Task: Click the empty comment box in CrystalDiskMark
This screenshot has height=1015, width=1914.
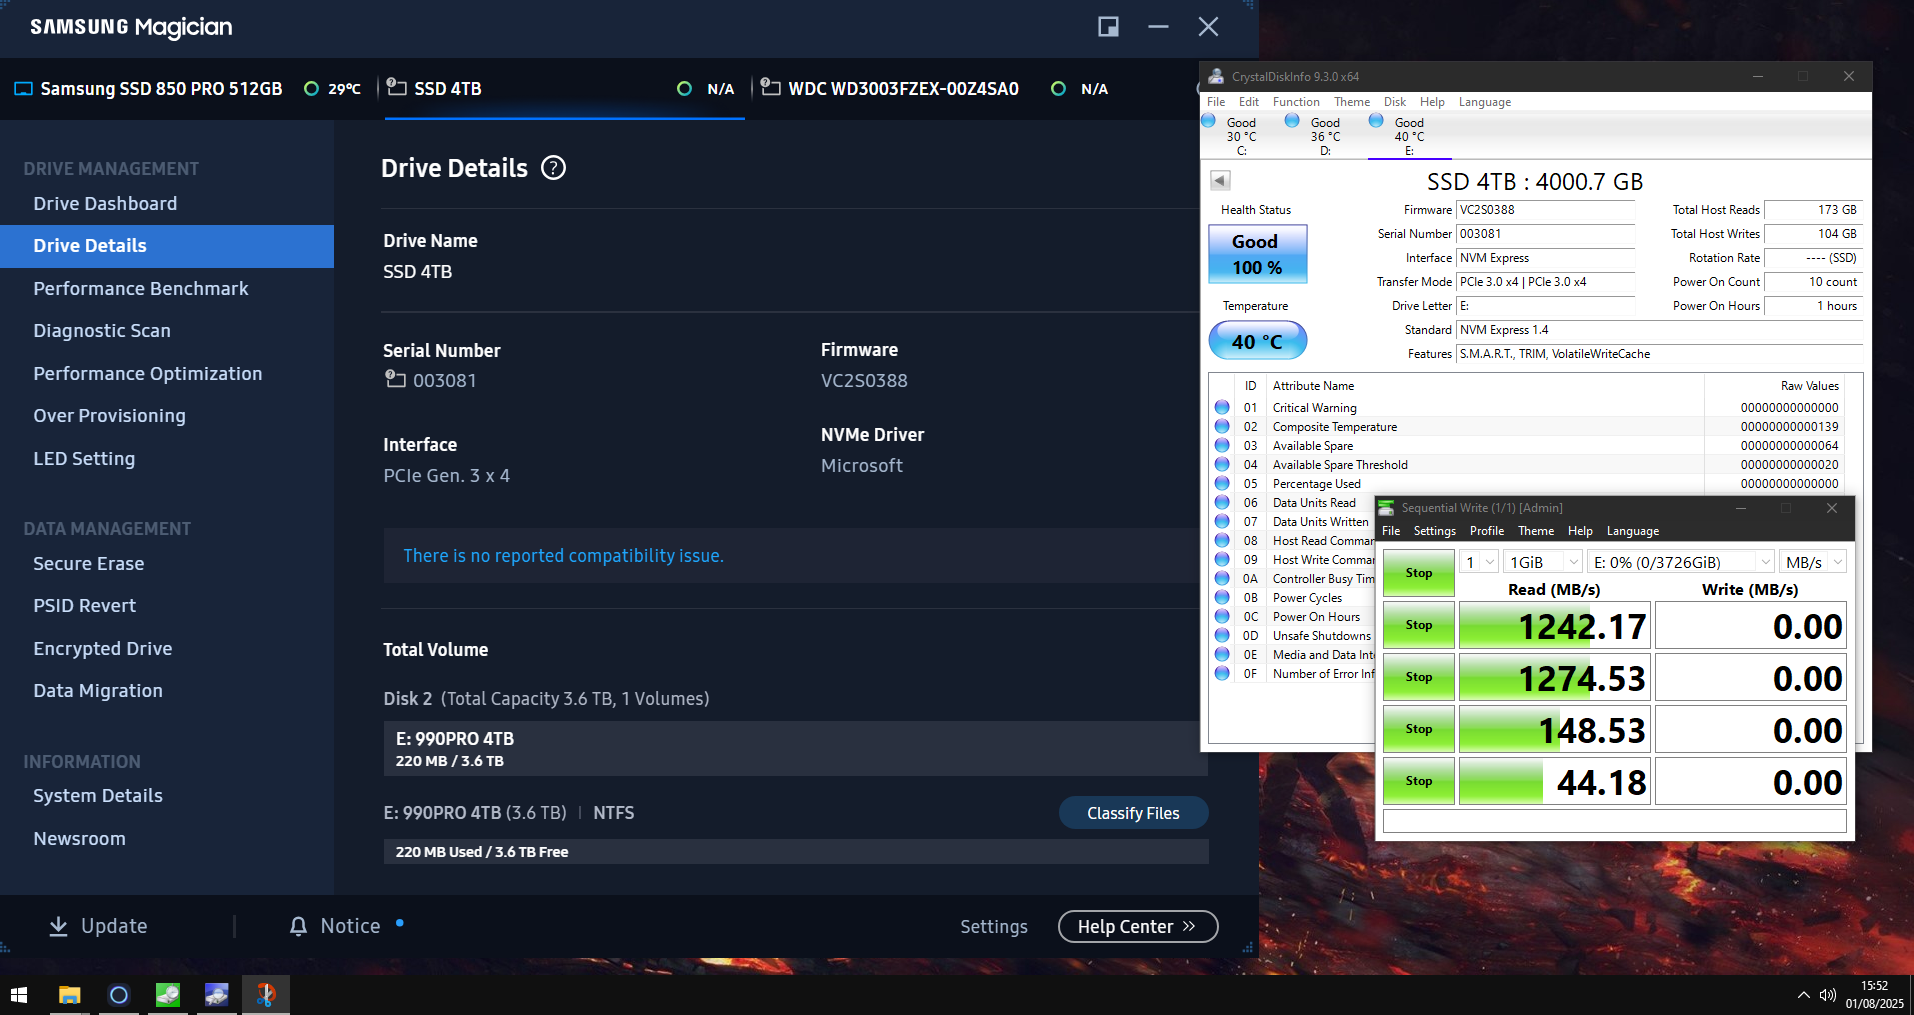Action: (x=1614, y=821)
